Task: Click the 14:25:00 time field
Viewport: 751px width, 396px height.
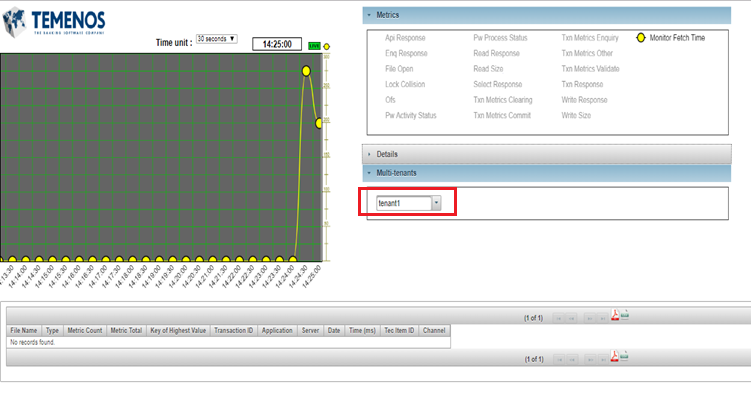Action: (277, 44)
